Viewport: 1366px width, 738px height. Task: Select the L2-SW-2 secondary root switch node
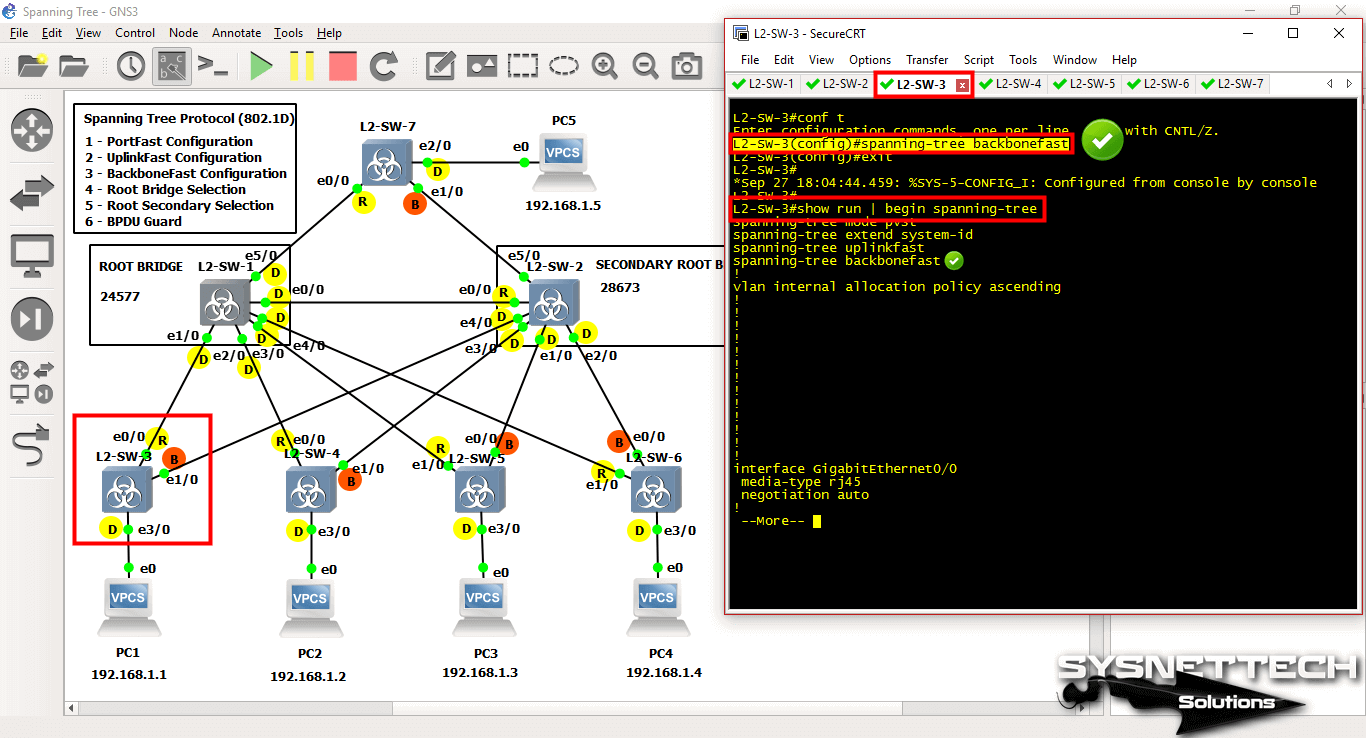(x=554, y=302)
